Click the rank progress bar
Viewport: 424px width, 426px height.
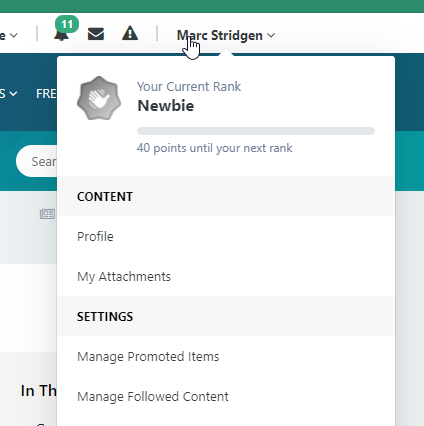click(x=256, y=131)
